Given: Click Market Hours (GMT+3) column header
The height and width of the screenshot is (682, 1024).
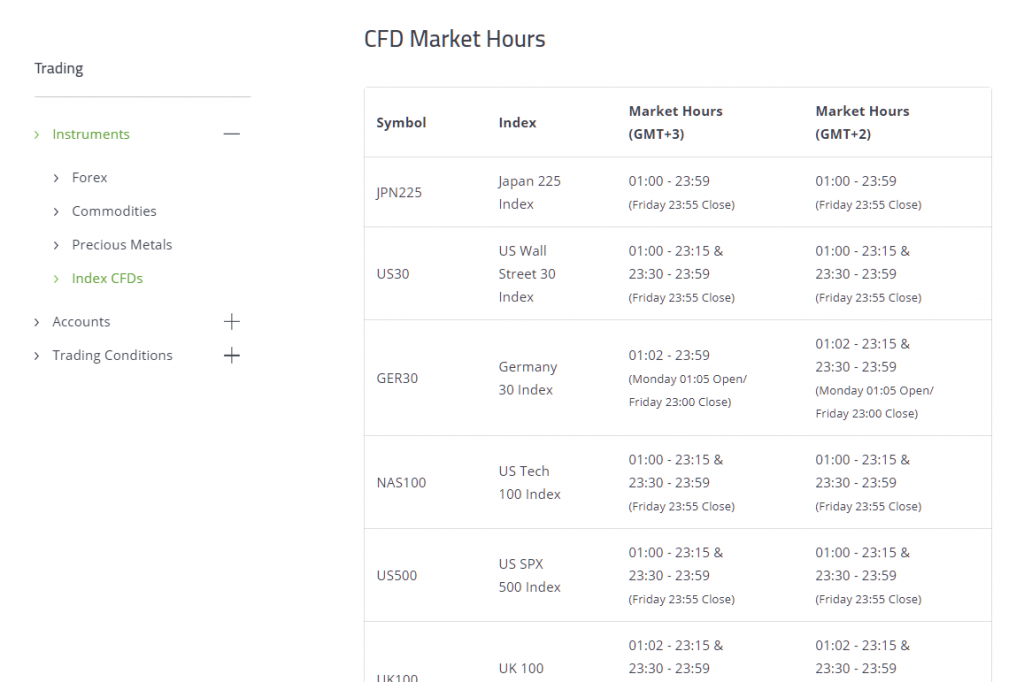Looking at the screenshot, I should pos(675,122).
